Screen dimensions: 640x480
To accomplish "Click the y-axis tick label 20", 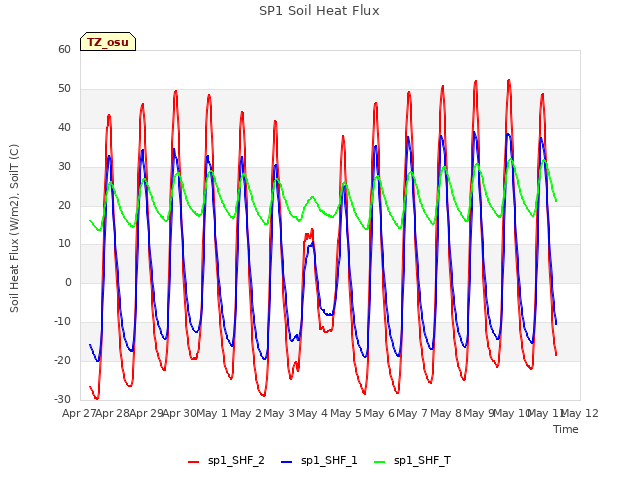I will tap(64, 205).
